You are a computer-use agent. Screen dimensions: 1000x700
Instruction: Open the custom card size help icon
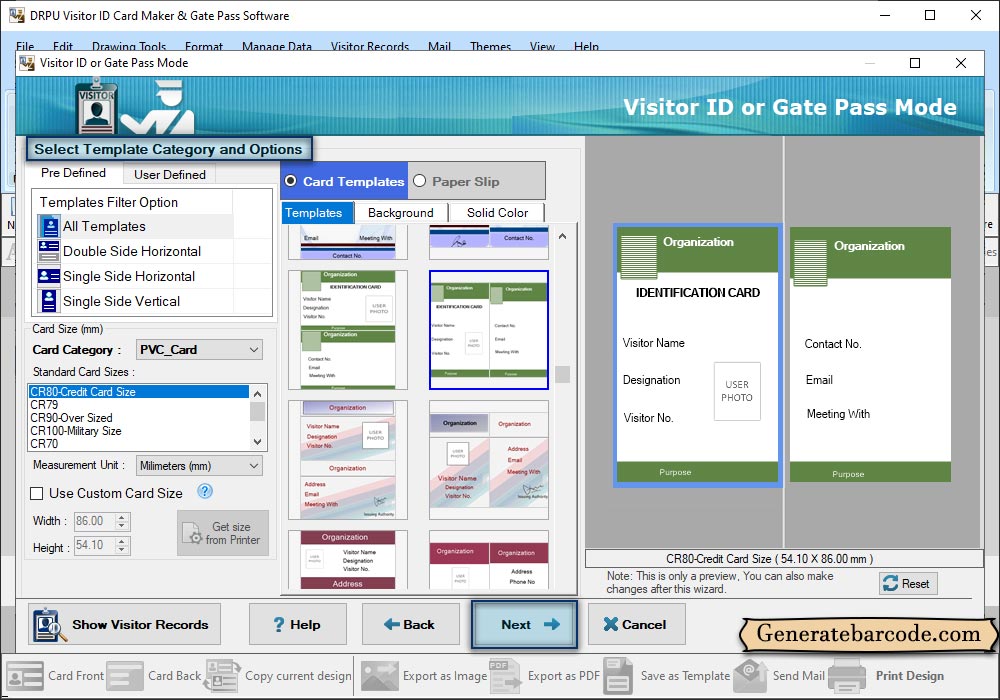205,492
